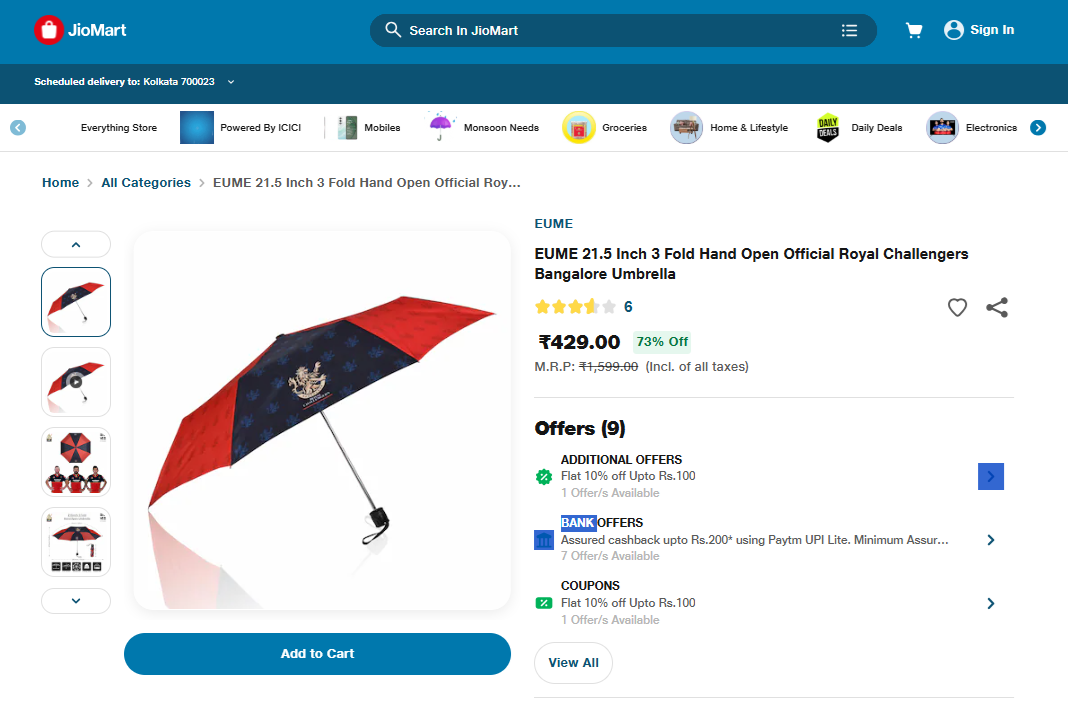This screenshot has width=1068, height=713.
Task: Go to Home breadcrumb link
Action: click(61, 183)
